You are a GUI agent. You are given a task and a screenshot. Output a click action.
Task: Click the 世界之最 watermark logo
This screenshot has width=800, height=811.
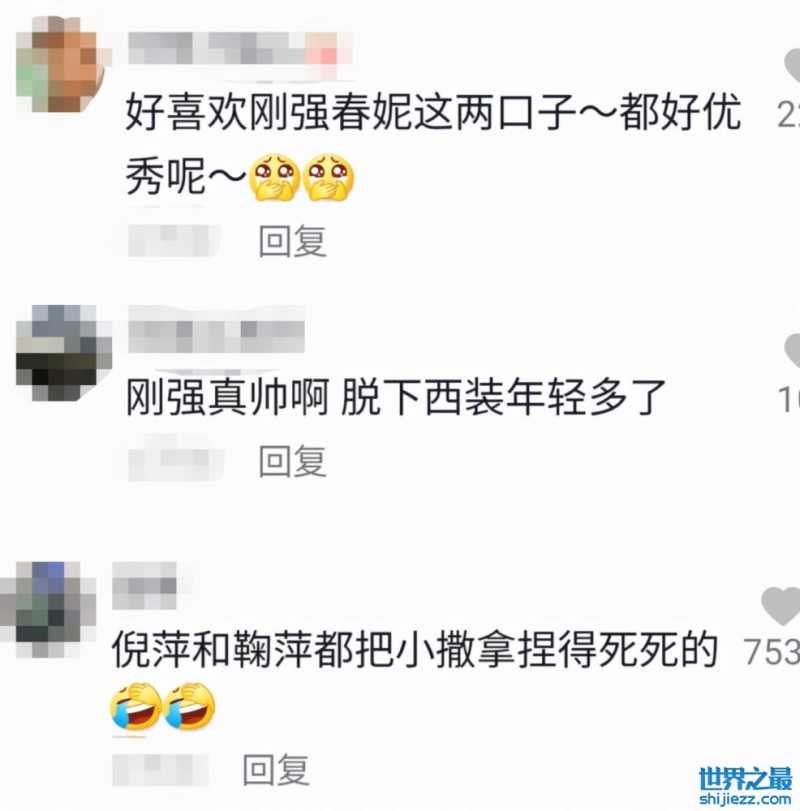pyautogui.click(x=745, y=779)
